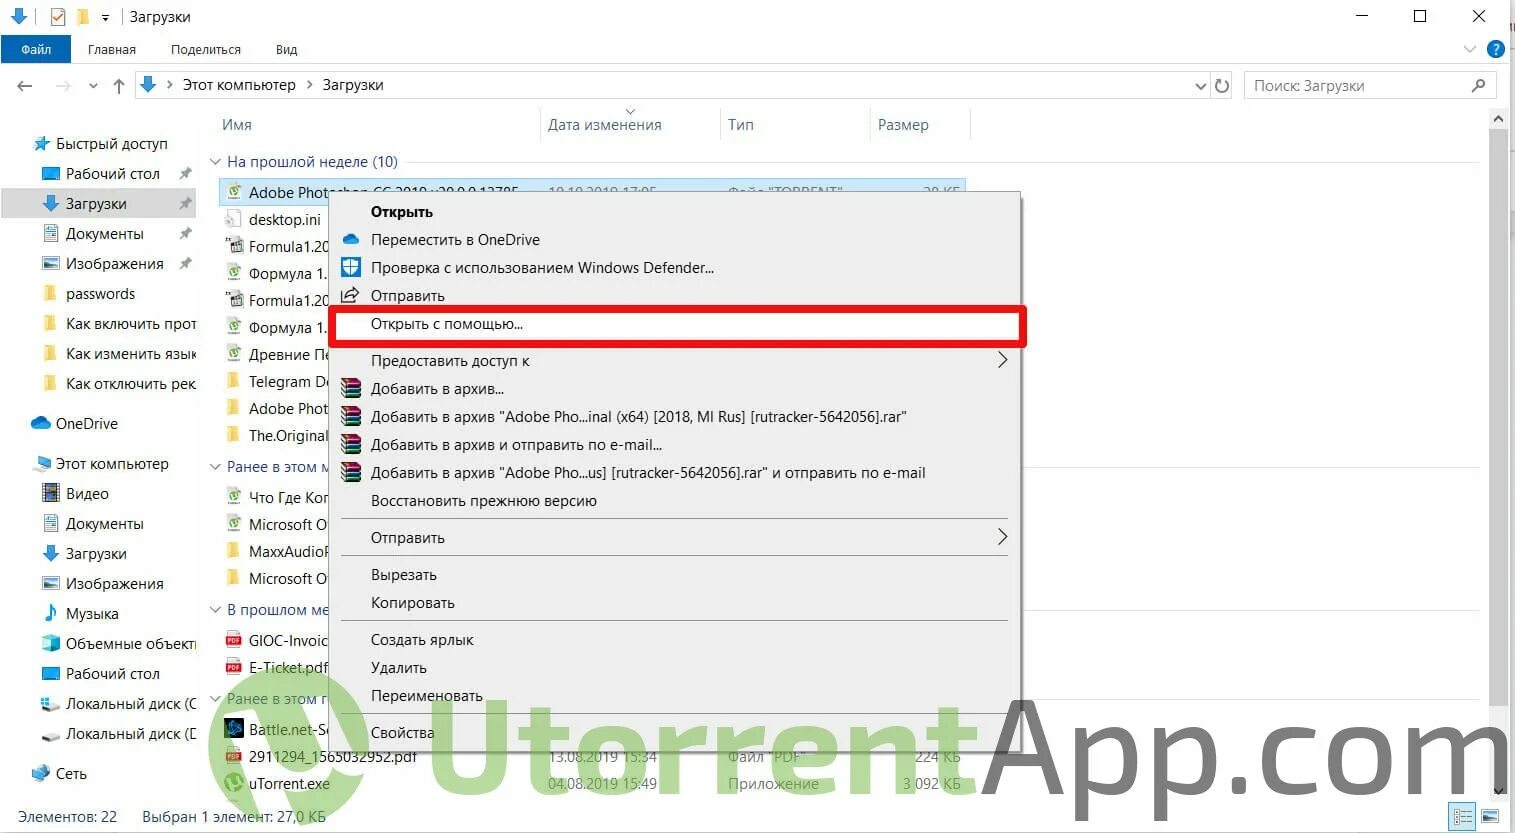Viewport: 1515px width, 833px height.
Task: Collapse the На прошлой неделе (10) group
Action: (215, 162)
